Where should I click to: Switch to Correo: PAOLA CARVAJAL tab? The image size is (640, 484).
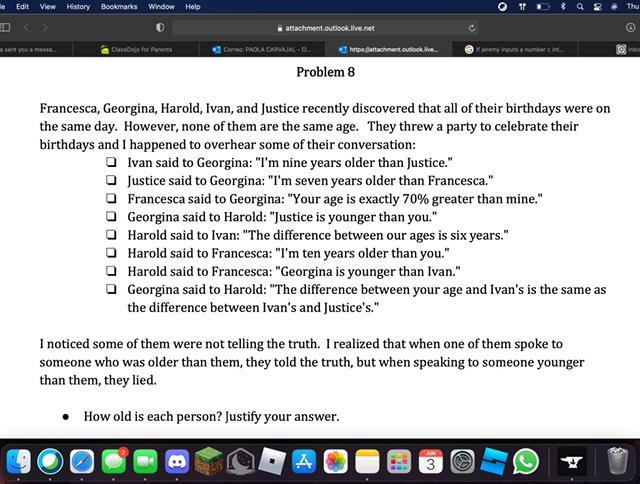click(262, 49)
